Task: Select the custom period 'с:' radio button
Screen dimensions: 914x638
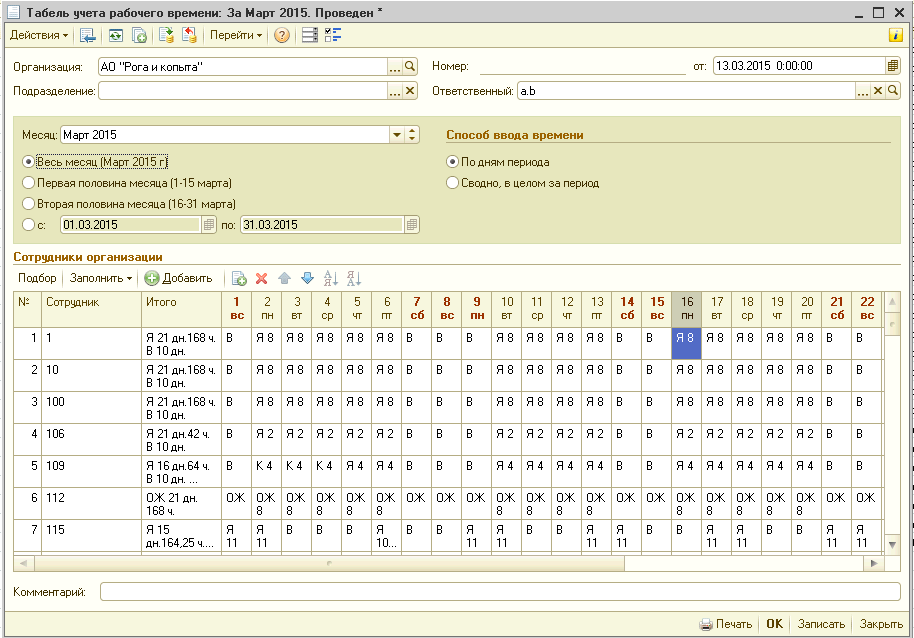Action: point(28,225)
